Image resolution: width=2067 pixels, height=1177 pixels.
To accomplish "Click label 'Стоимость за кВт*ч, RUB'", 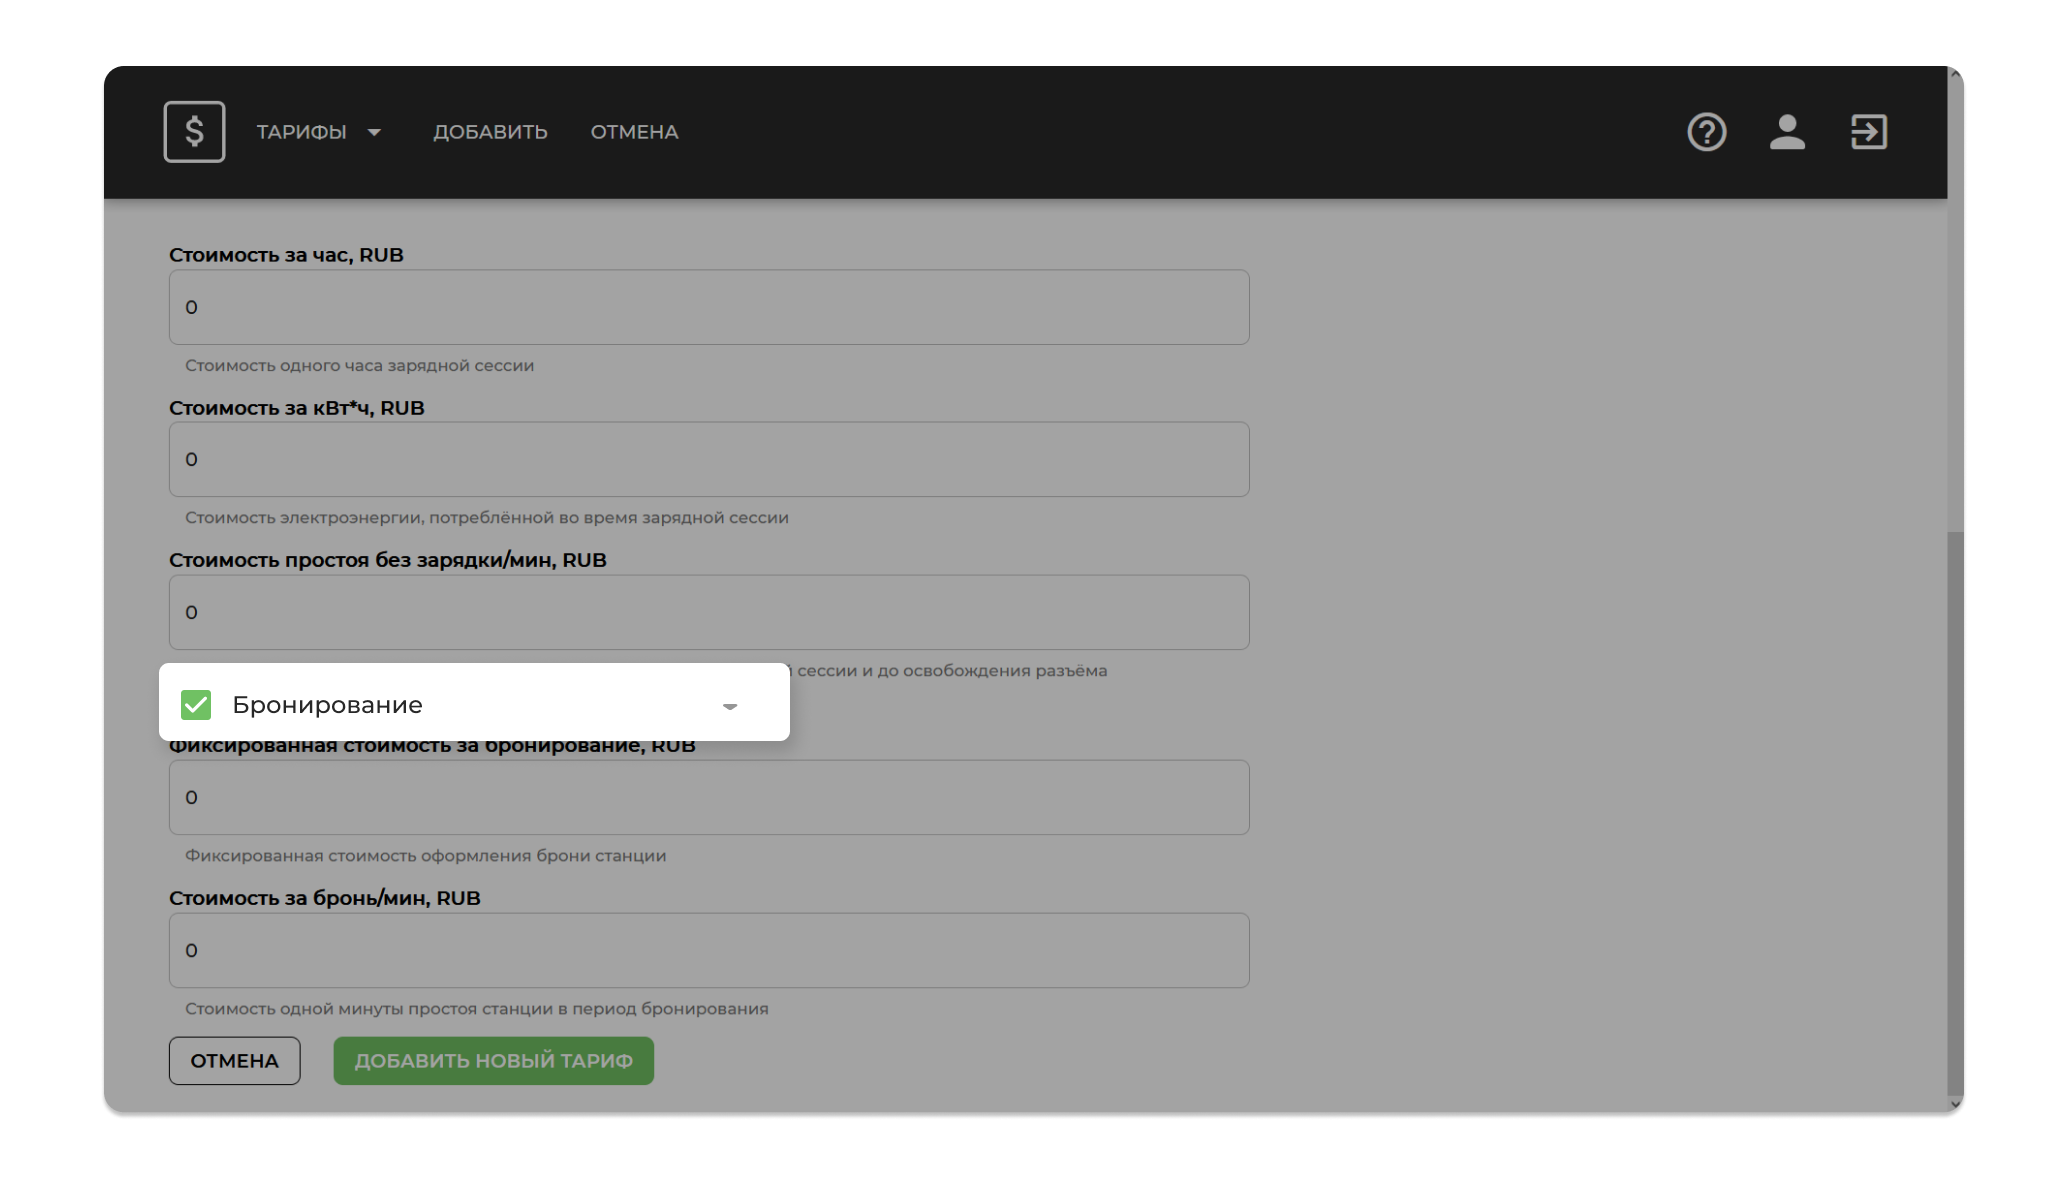I will click(x=296, y=408).
